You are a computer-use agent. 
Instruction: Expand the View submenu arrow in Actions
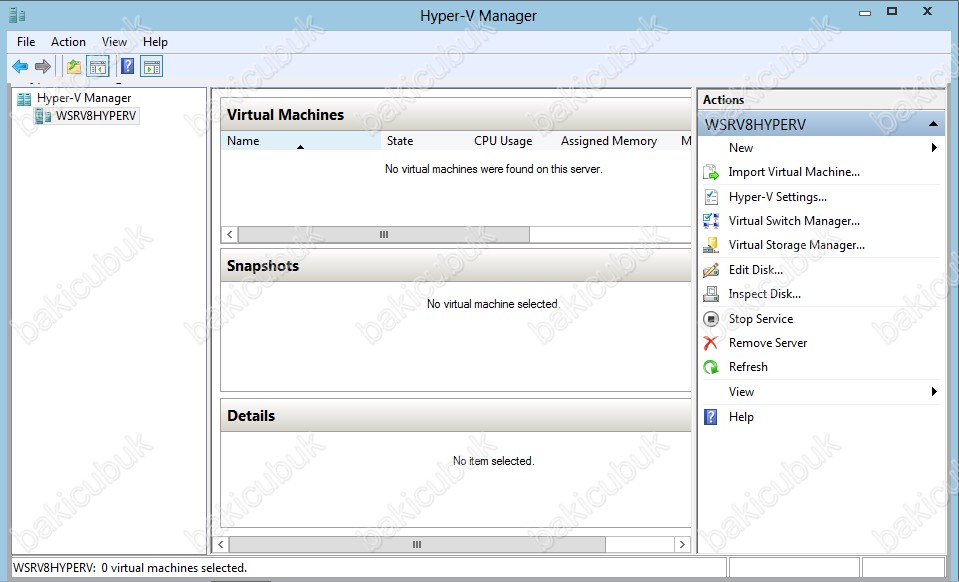coord(934,391)
